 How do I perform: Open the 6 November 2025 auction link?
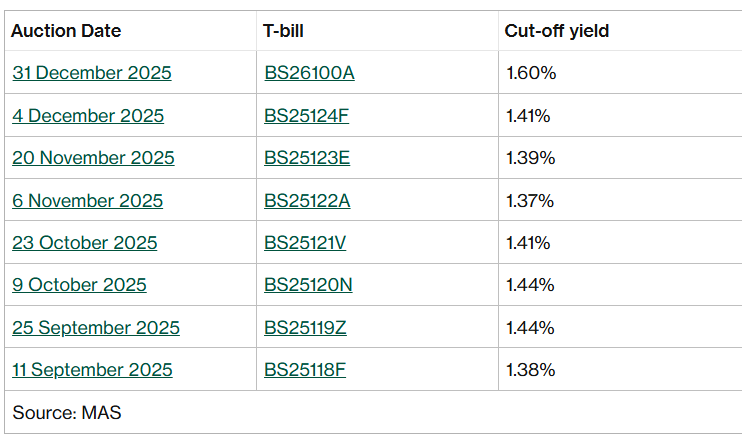click(x=87, y=201)
